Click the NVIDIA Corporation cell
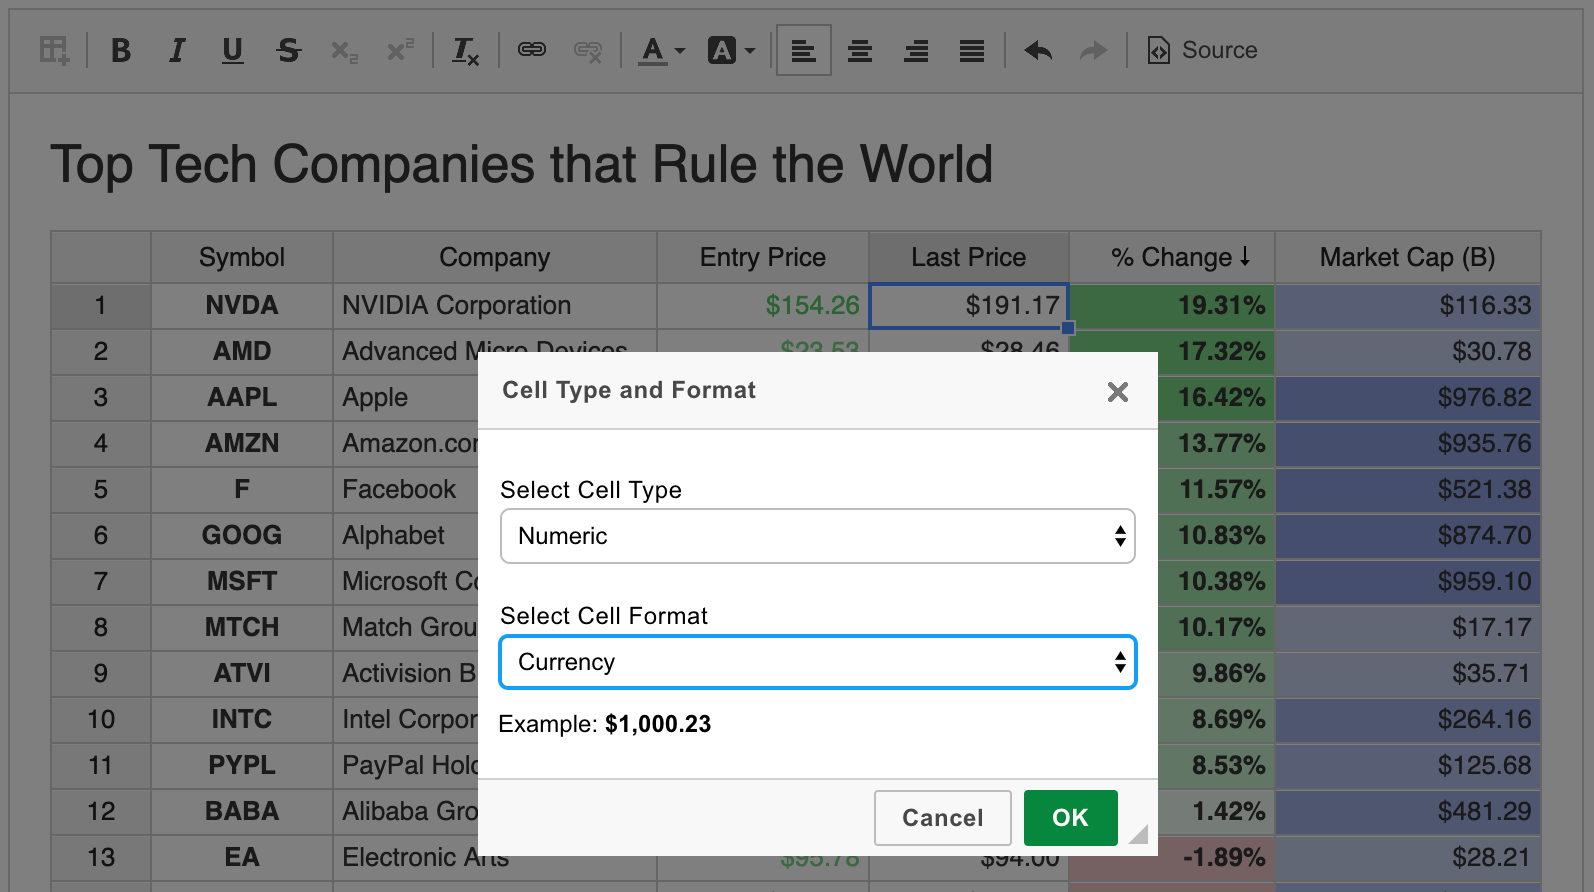The image size is (1594, 892). click(x=495, y=306)
